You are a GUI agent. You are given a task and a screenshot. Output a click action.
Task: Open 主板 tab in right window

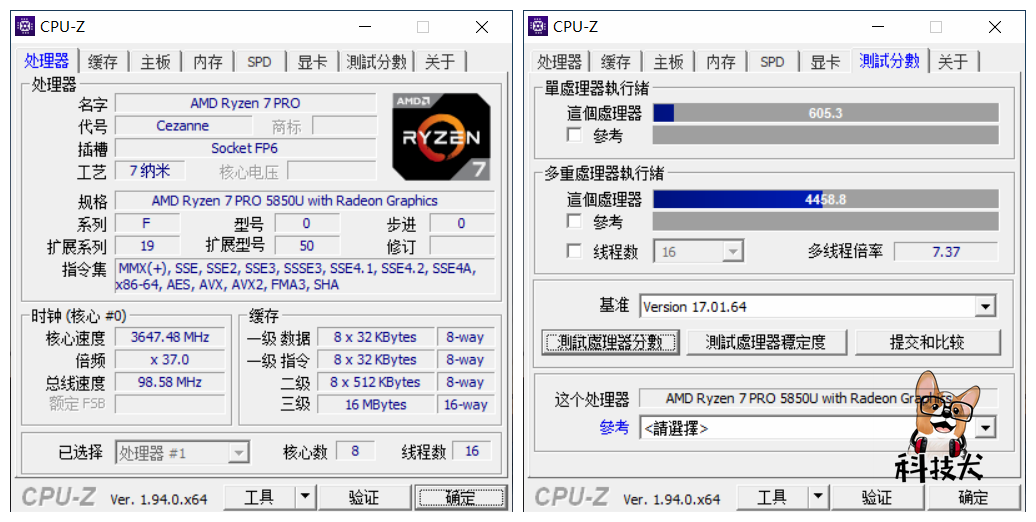668,62
